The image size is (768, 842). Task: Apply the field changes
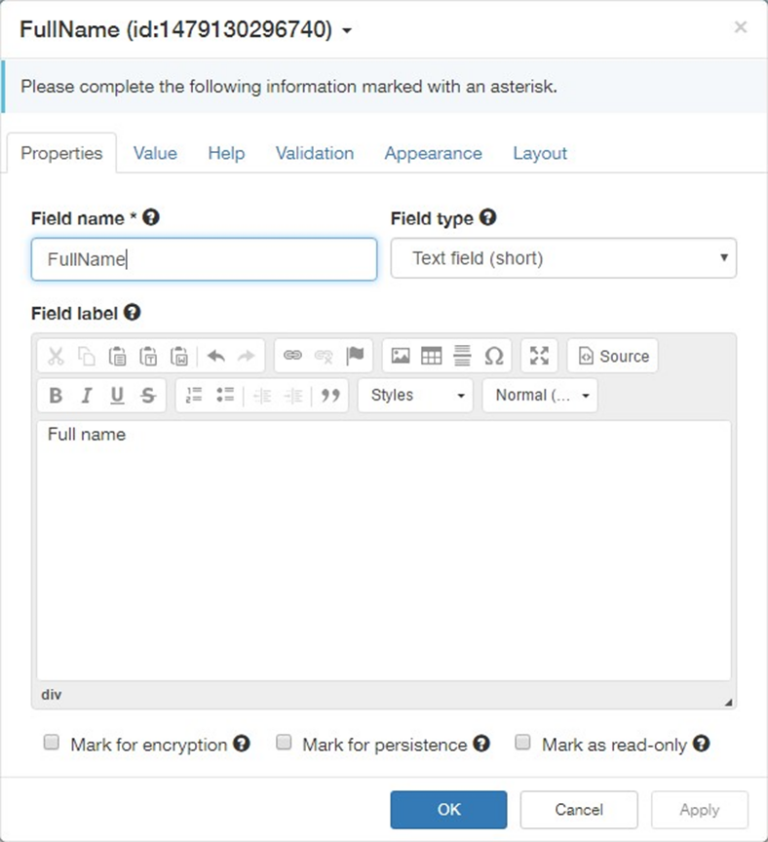pos(700,810)
